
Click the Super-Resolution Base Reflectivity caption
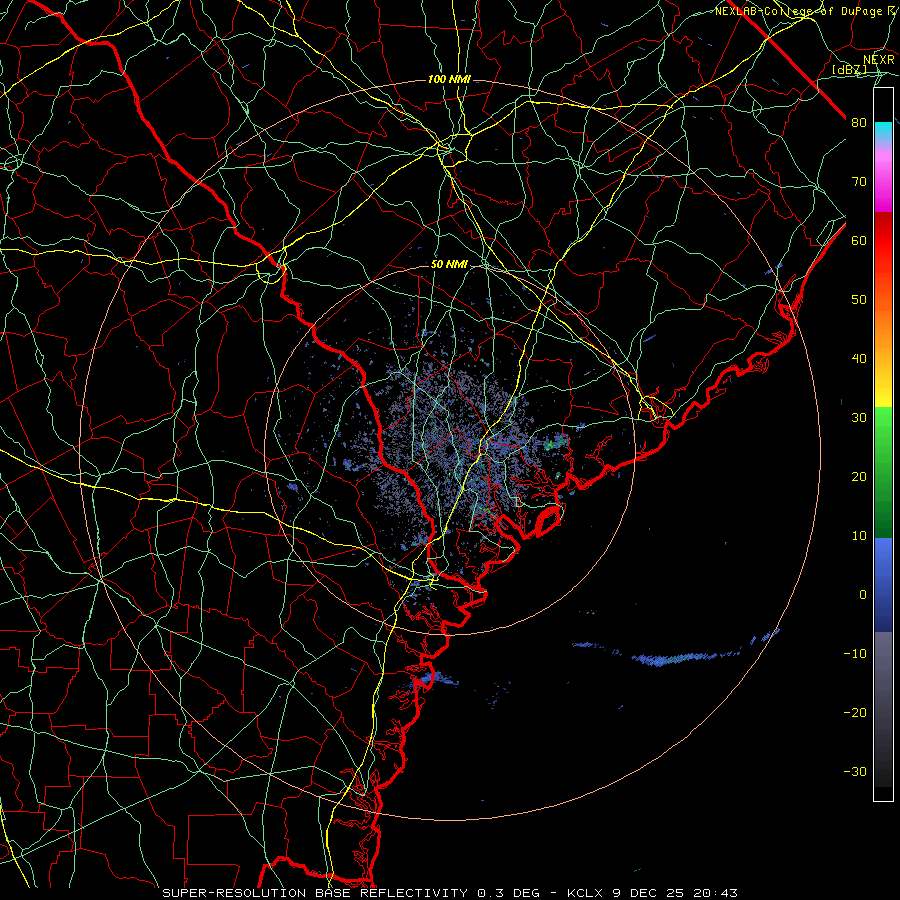tap(314, 893)
